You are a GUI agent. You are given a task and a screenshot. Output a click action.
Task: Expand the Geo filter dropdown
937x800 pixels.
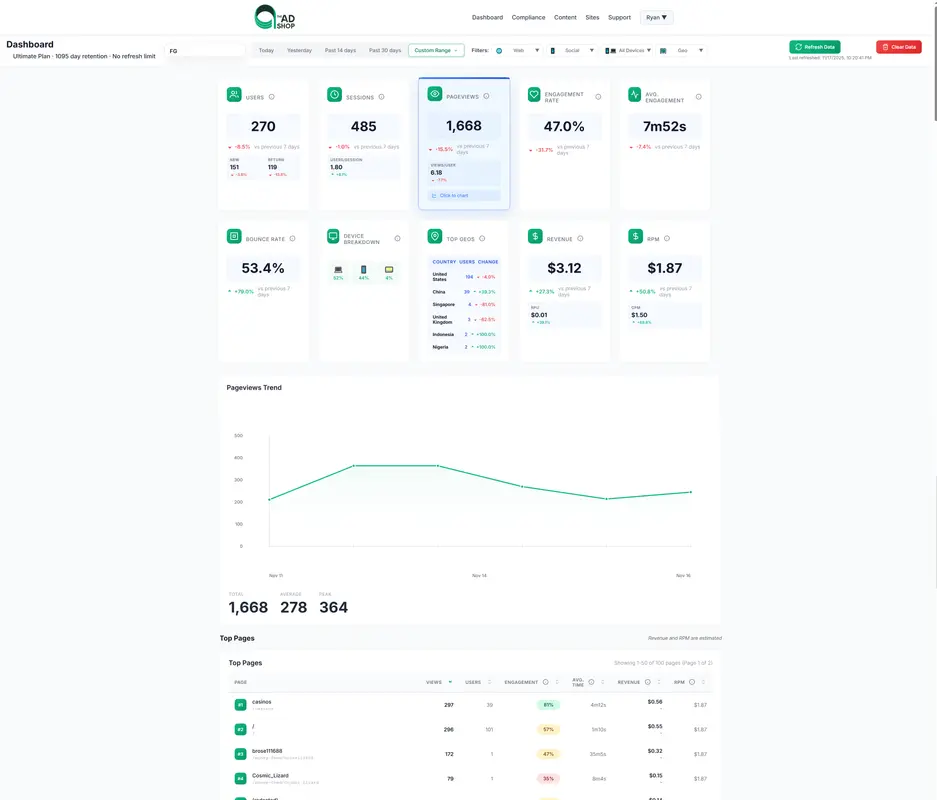(681, 49)
